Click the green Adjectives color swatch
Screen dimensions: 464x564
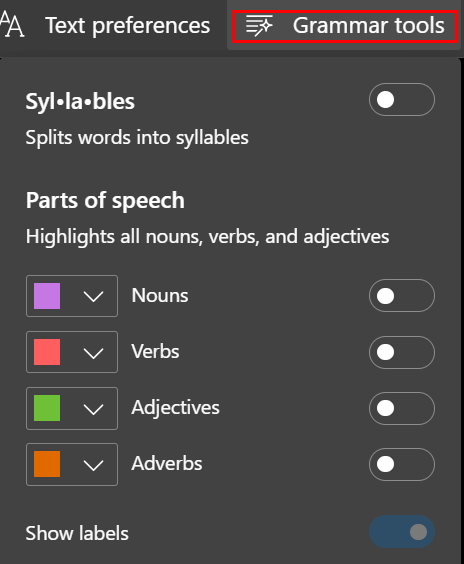47,408
